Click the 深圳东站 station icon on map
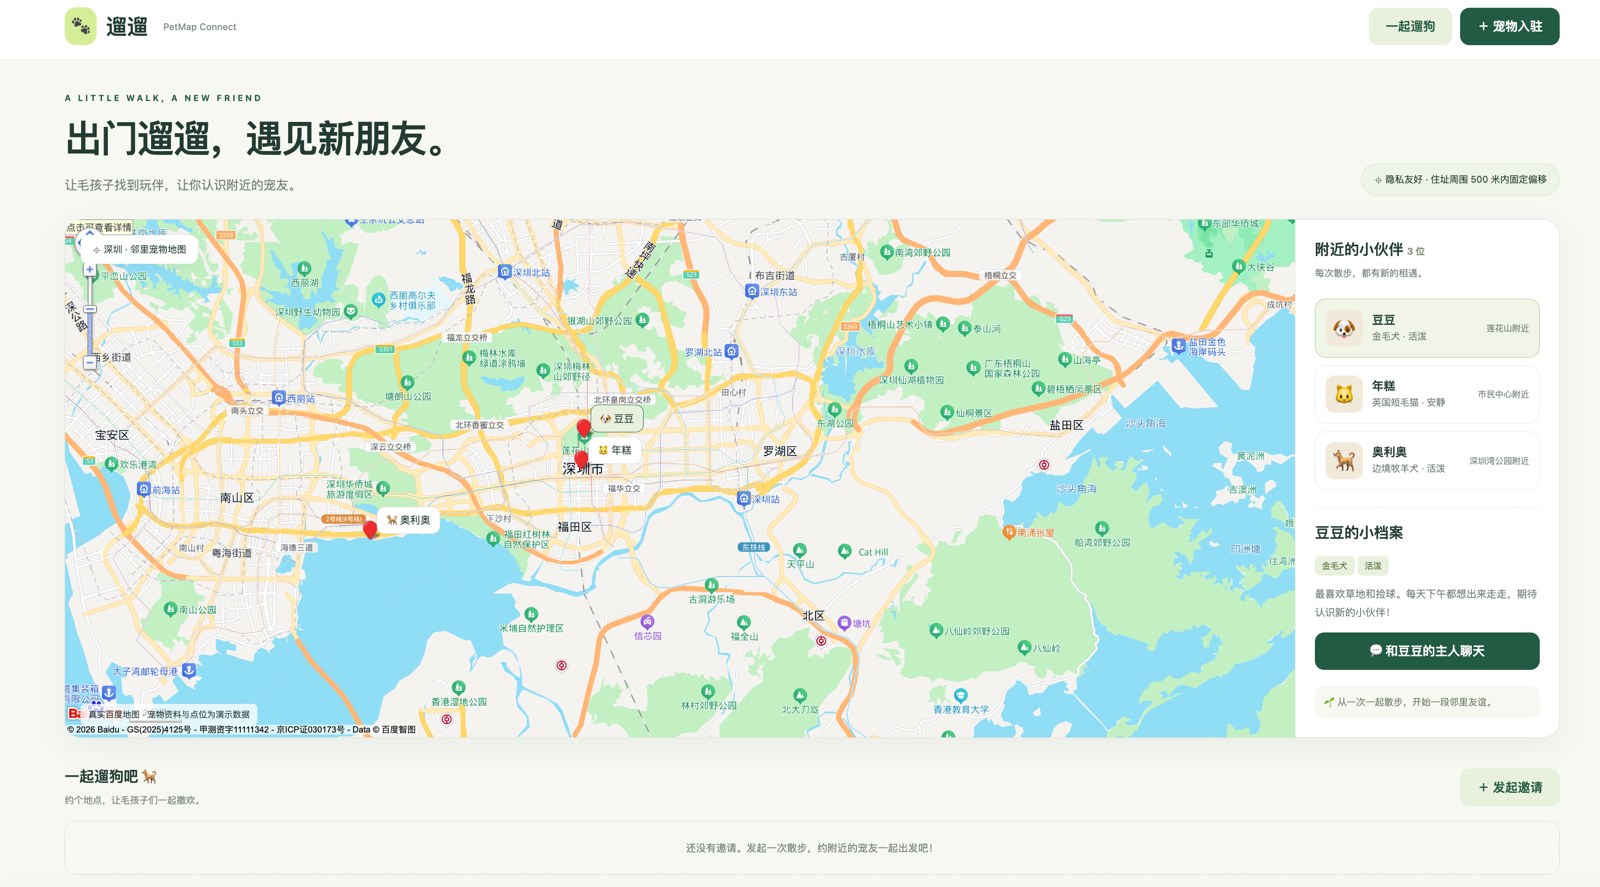Image resolution: width=1600 pixels, height=887 pixels. tap(752, 291)
